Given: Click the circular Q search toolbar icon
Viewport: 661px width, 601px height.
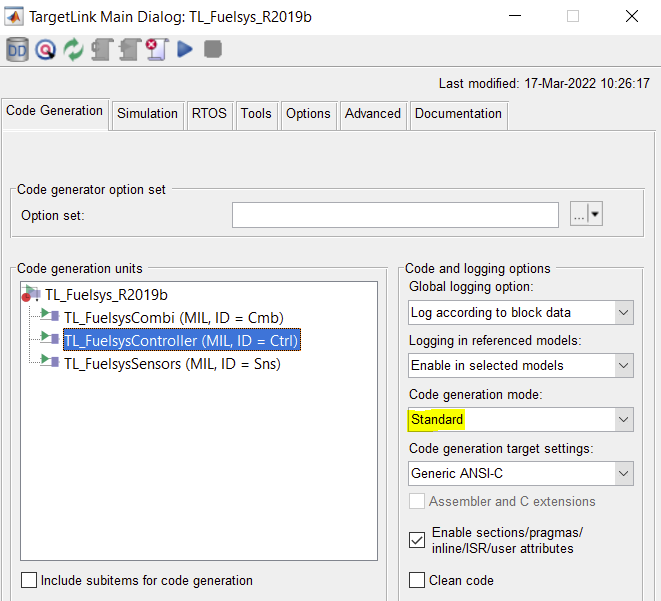Looking at the screenshot, I should pyautogui.click(x=46, y=50).
